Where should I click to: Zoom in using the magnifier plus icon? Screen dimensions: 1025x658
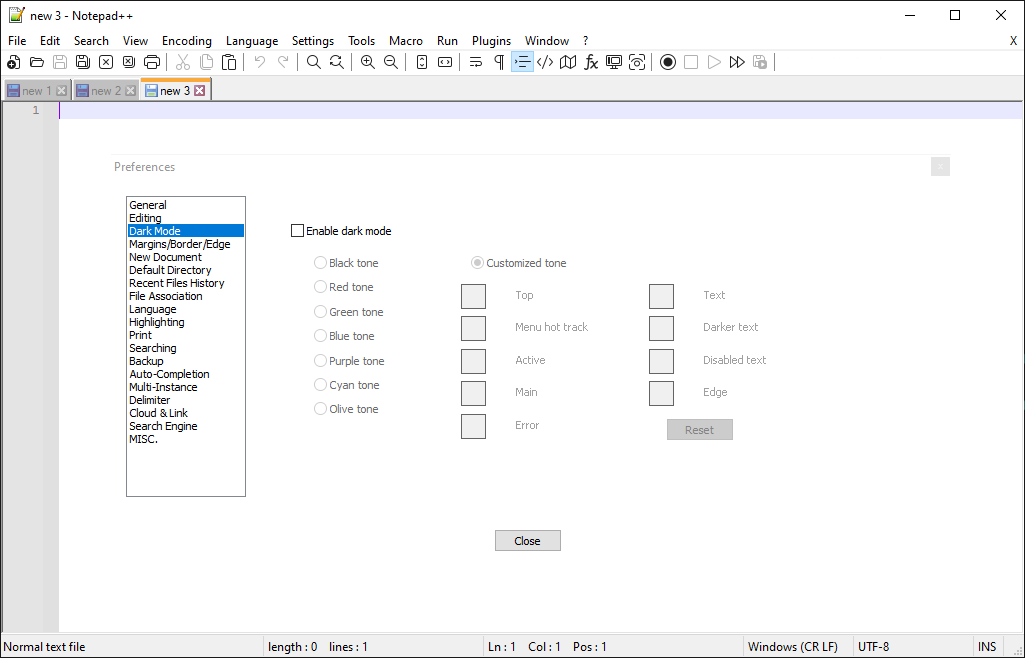367,62
